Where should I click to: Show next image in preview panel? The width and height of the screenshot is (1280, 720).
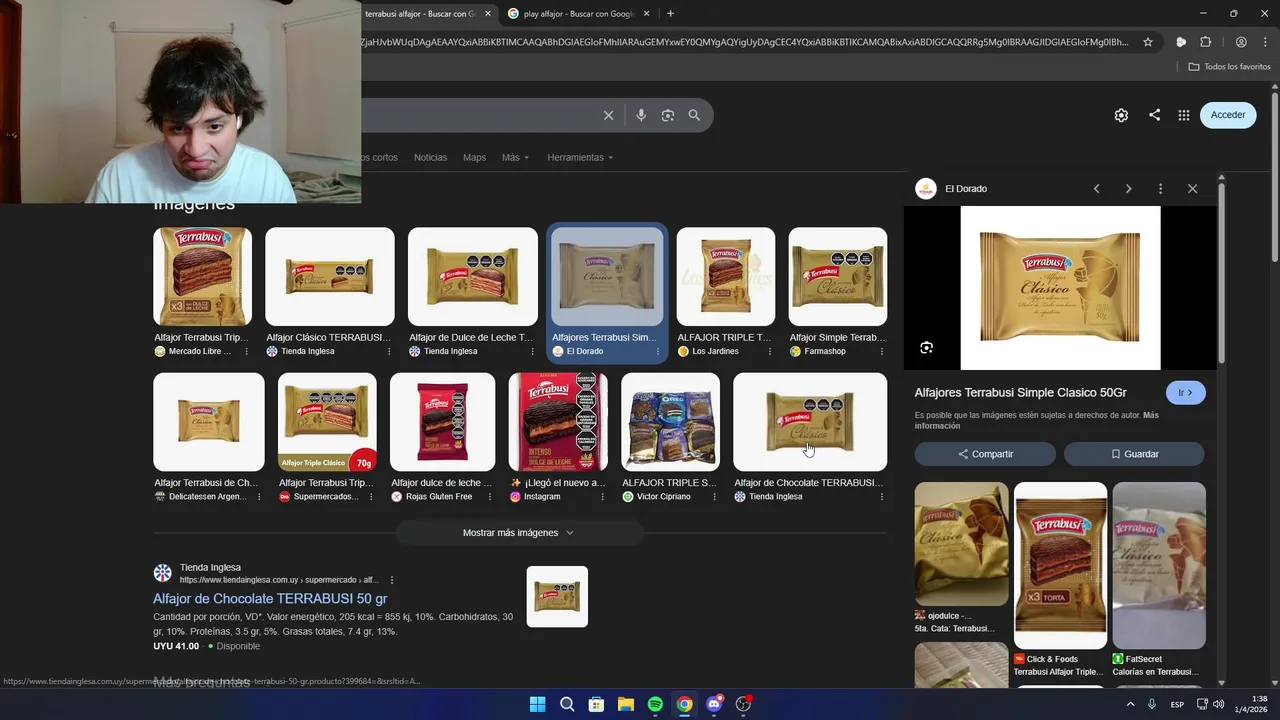pos(1128,189)
